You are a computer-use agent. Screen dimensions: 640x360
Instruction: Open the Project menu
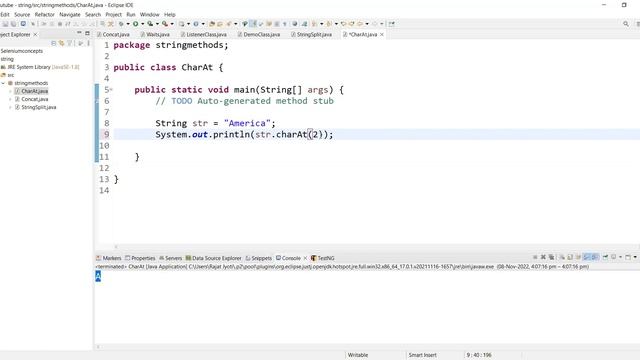(x=113, y=14)
